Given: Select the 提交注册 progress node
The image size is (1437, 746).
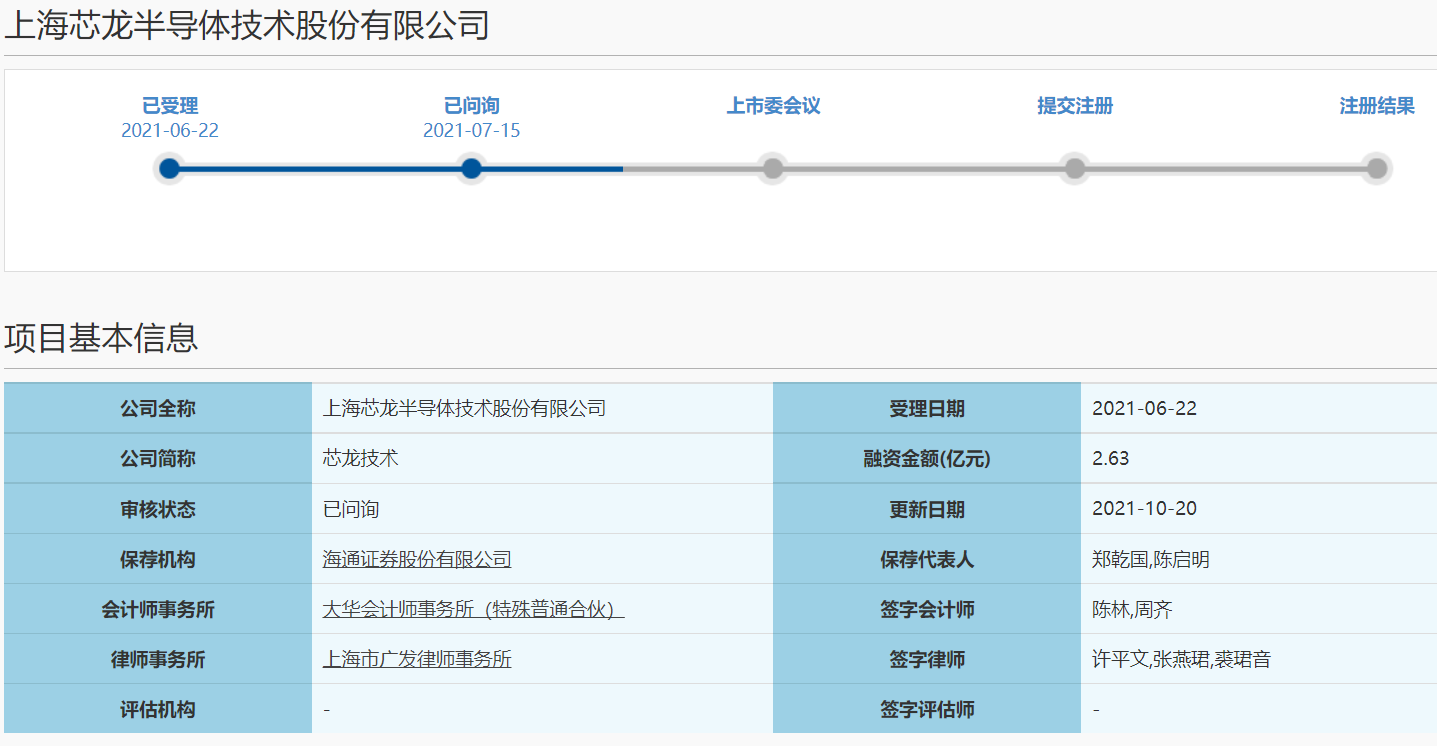Looking at the screenshot, I should tap(1074, 168).
